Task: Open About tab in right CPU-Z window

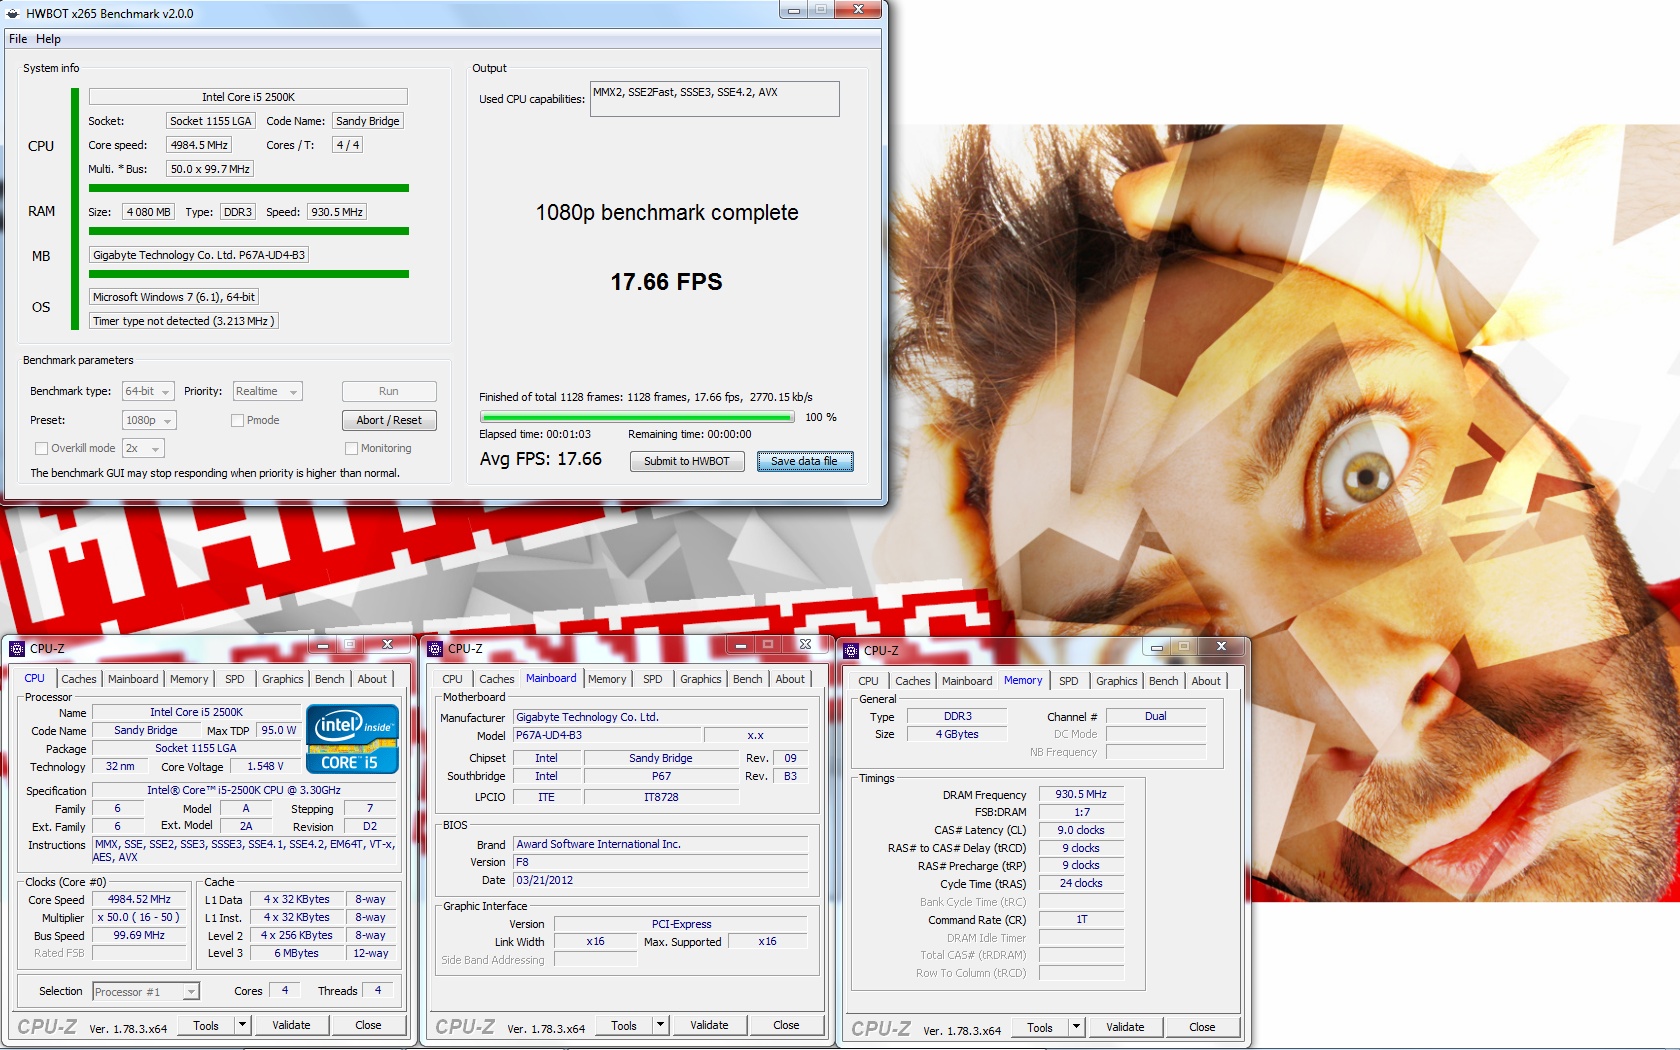Action: click(1206, 681)
